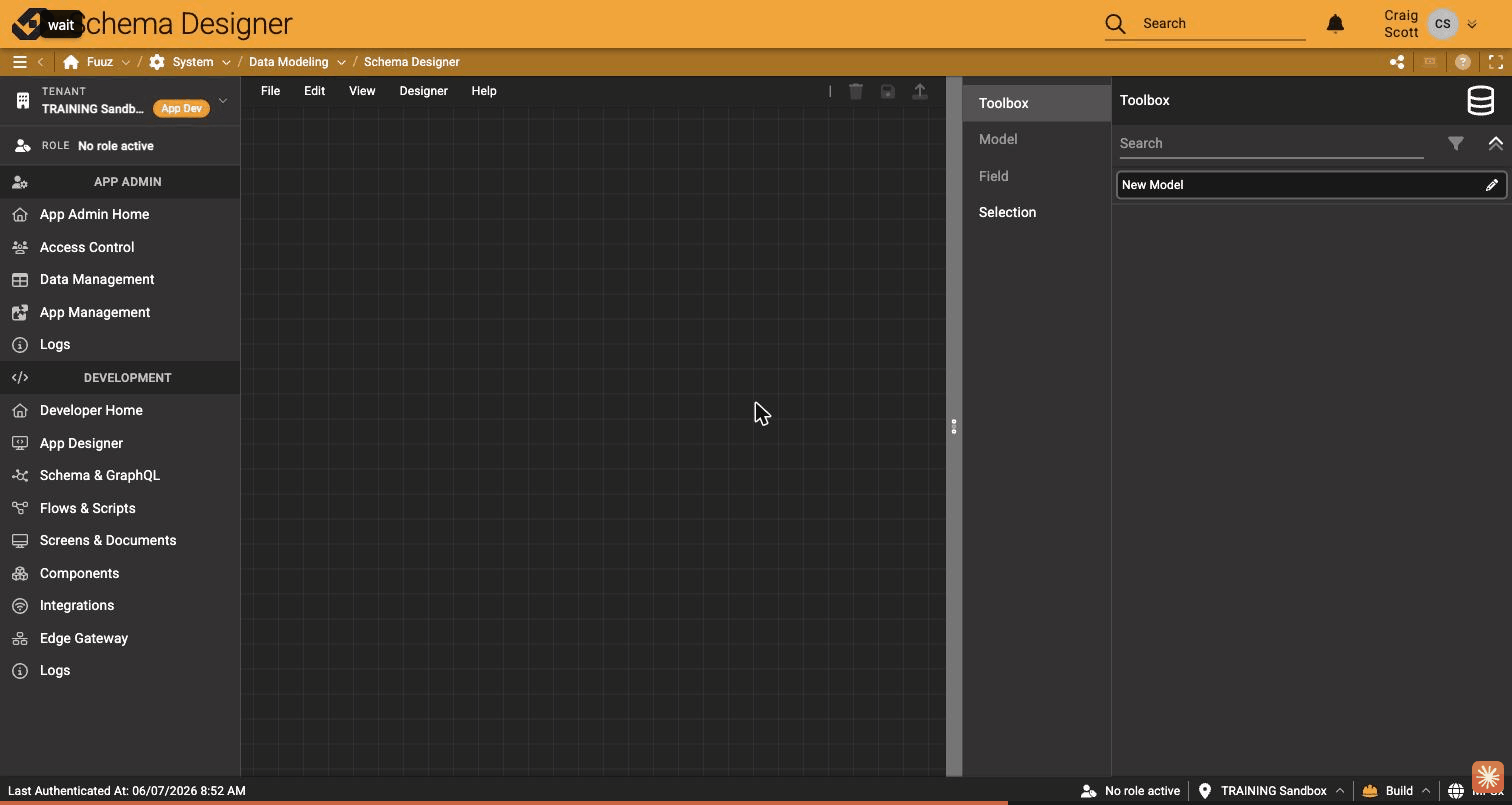Viewport: 1512px width, 805px height.
Task: Click the System gear icon in breadcrumb
Action: tap(157, 62)
